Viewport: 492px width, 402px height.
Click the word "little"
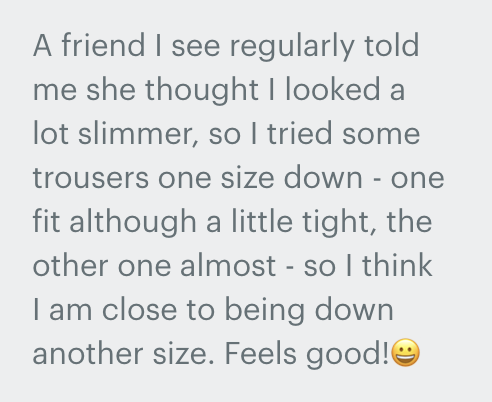[262, 221]
